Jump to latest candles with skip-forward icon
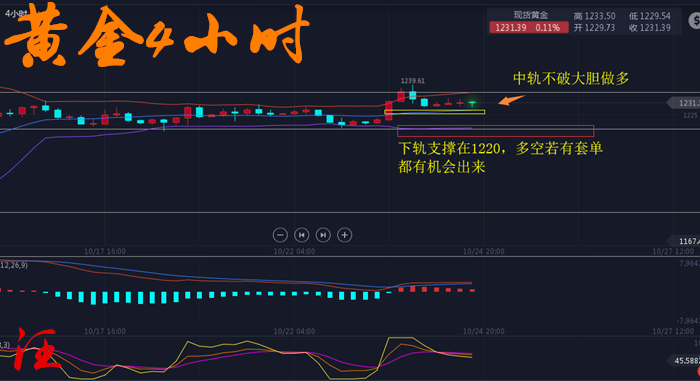This screenshot has width=700, height=381. tap(323, 235)
